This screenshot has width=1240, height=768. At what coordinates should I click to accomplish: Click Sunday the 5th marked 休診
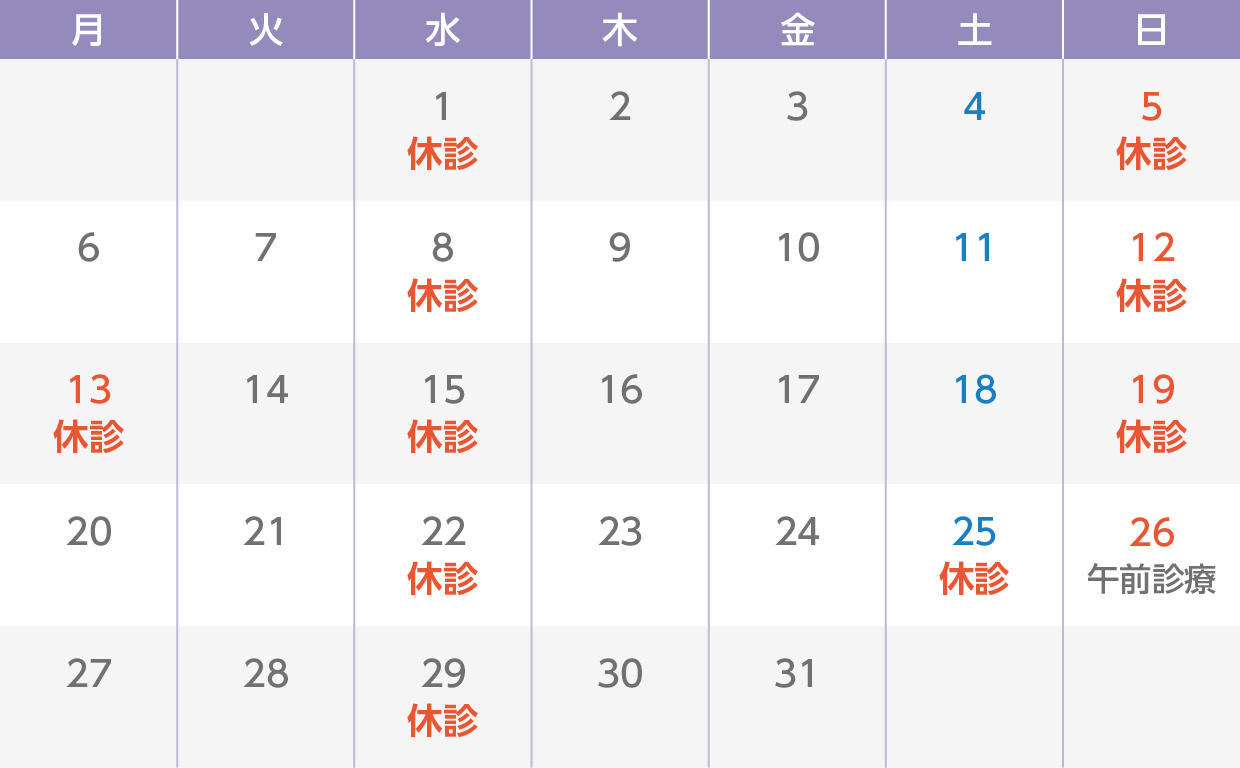click(x=1152, y=130)
